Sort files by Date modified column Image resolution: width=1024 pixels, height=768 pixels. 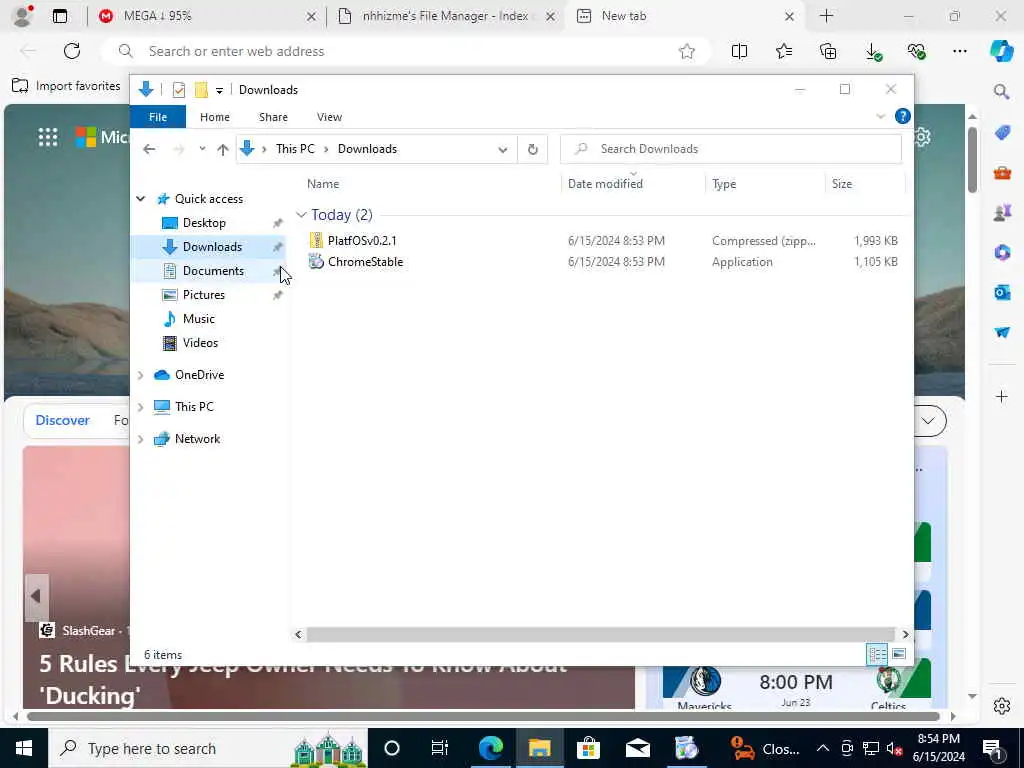pos(605,184)
